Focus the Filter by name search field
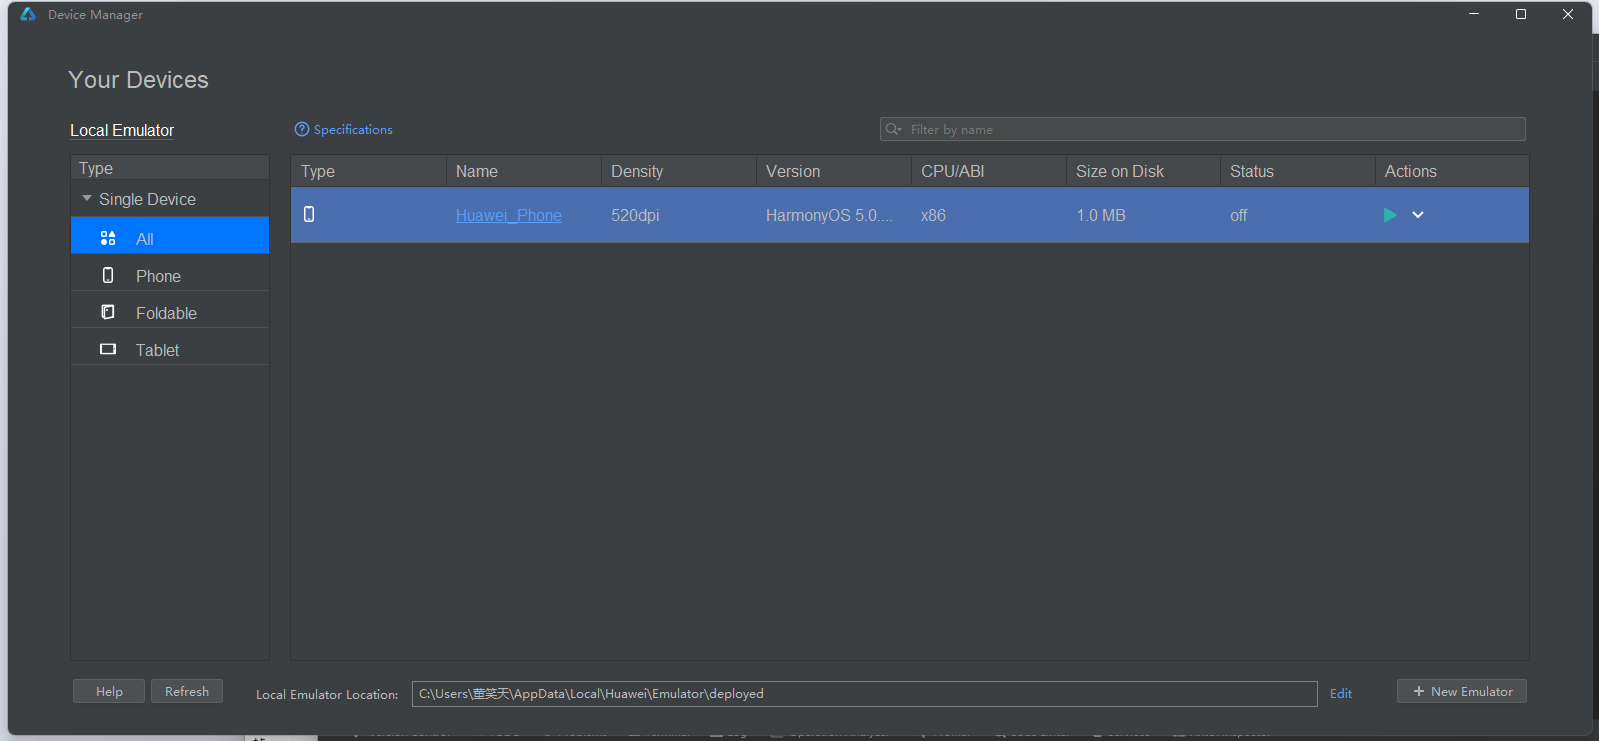The image size is (1599, 741). (x=1203, y=129)
